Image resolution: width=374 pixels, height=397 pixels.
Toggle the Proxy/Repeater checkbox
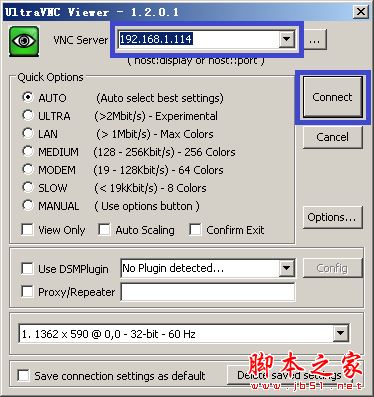pyautogui.click(x=27, y=292)
